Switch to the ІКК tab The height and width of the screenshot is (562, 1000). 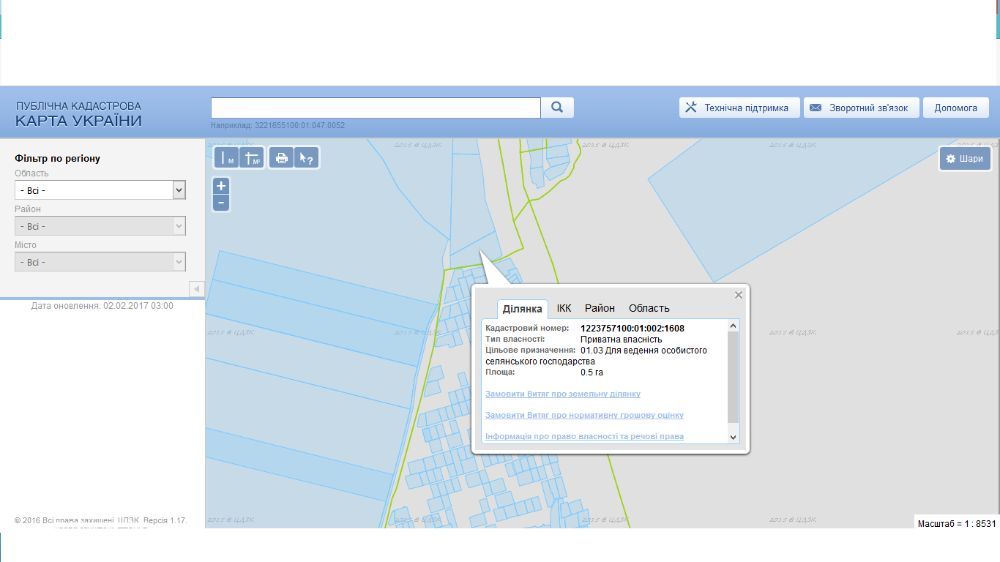tap(564, 308)
